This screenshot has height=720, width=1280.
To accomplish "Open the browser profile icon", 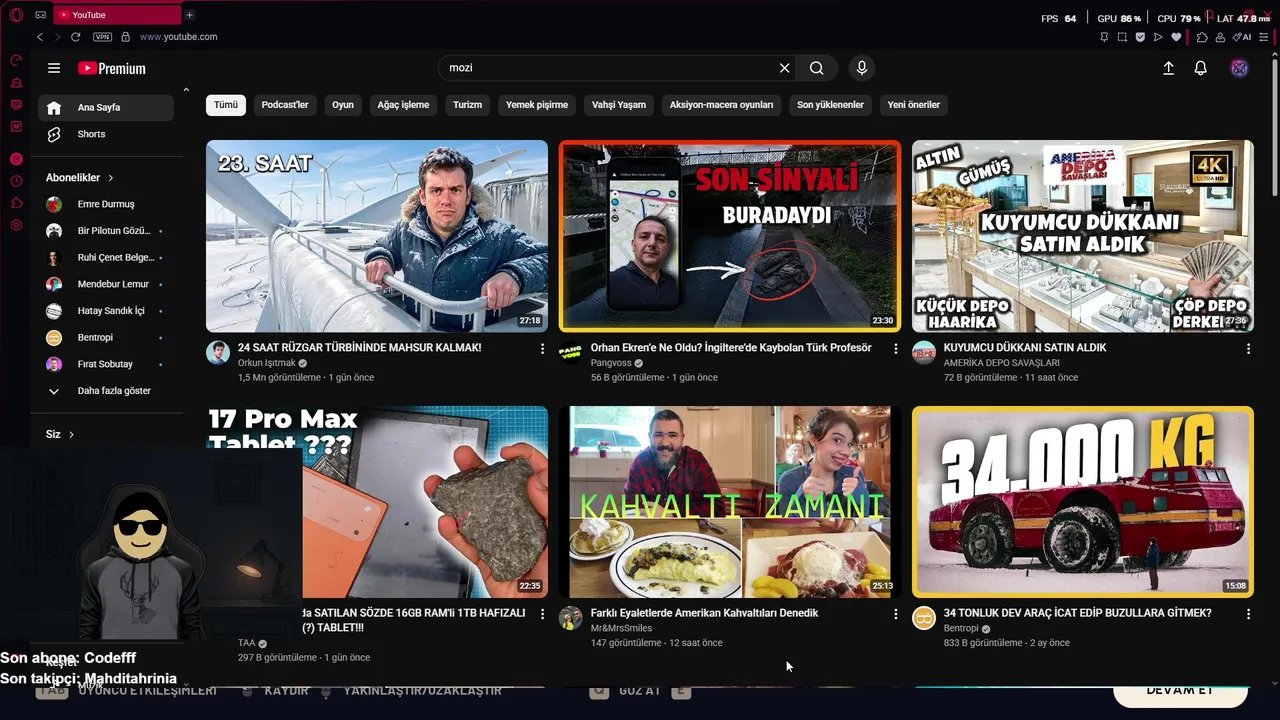I will point(1220,37).
